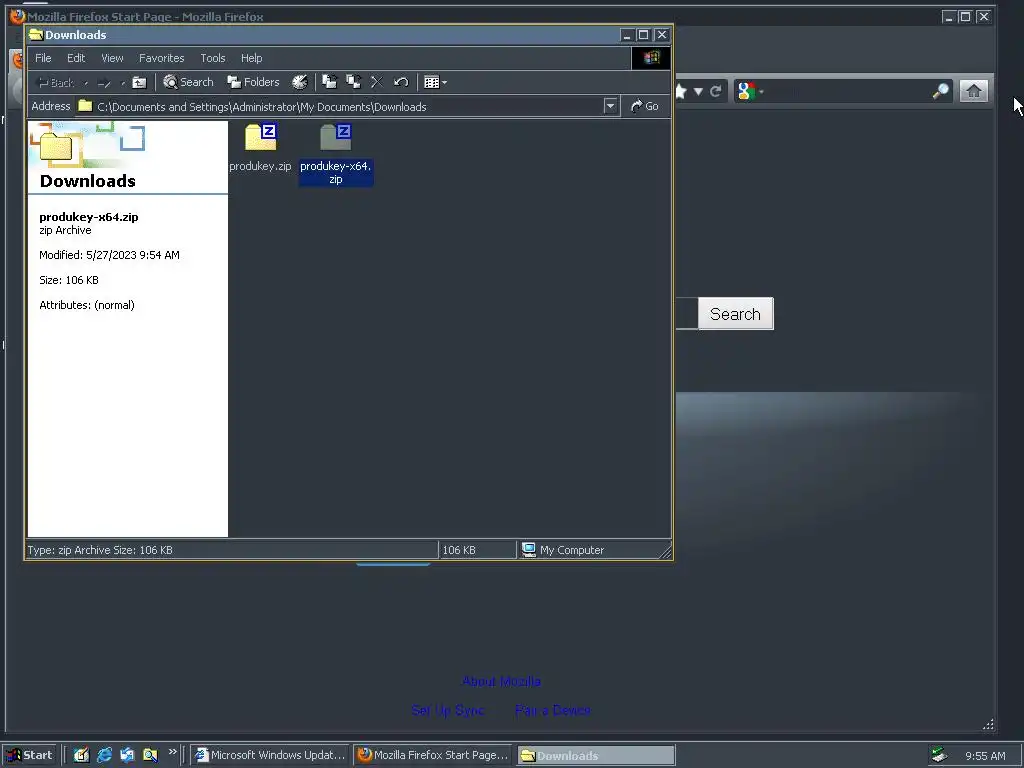Image resolution: width=1024 pixels, height=768 pixels.
Task: Click the Start button
Action: 29,755
